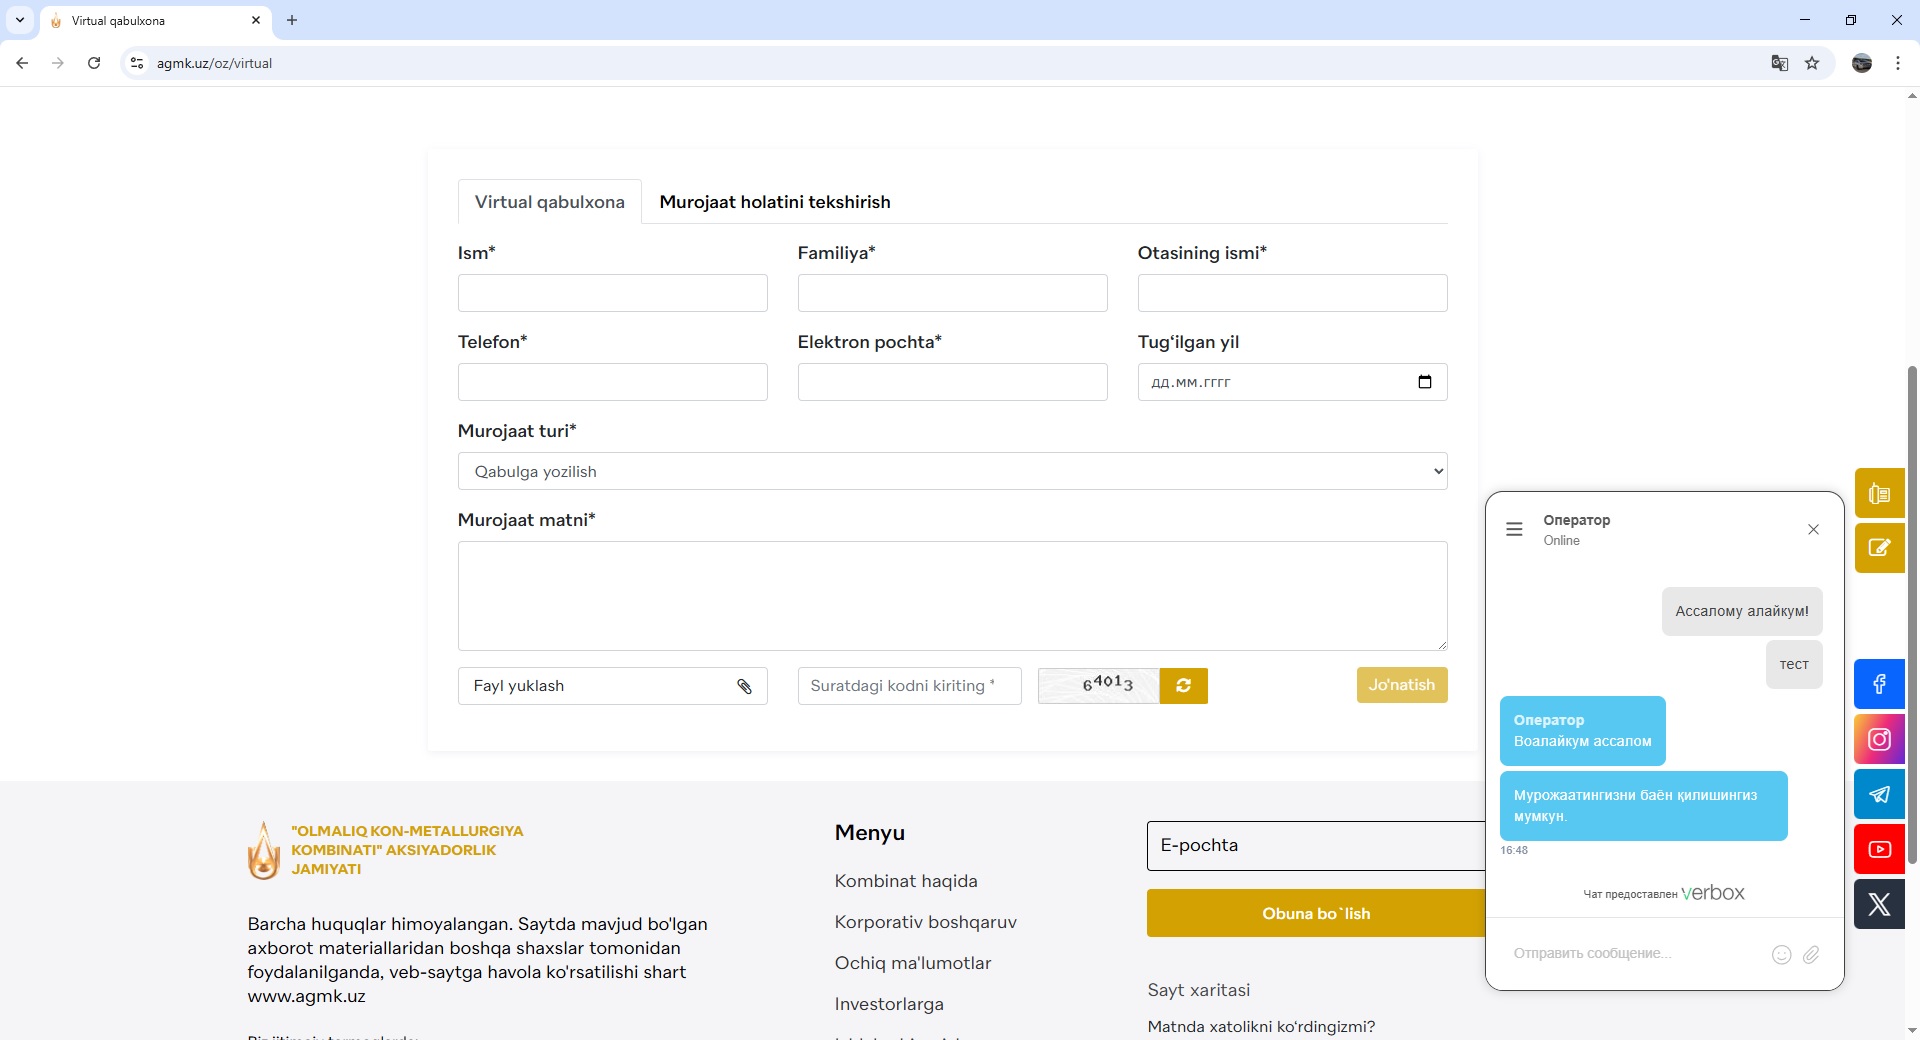This screenshot has width=1920, height=1040.
Task: Close the Оператор chat widget
Action: [x=1813, y=529]
